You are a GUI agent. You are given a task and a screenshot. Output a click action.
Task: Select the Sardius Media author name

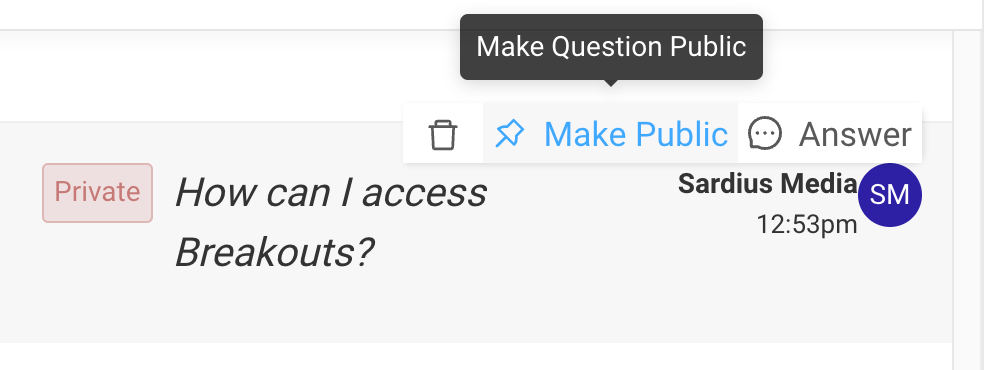click(x=767, y=184)
